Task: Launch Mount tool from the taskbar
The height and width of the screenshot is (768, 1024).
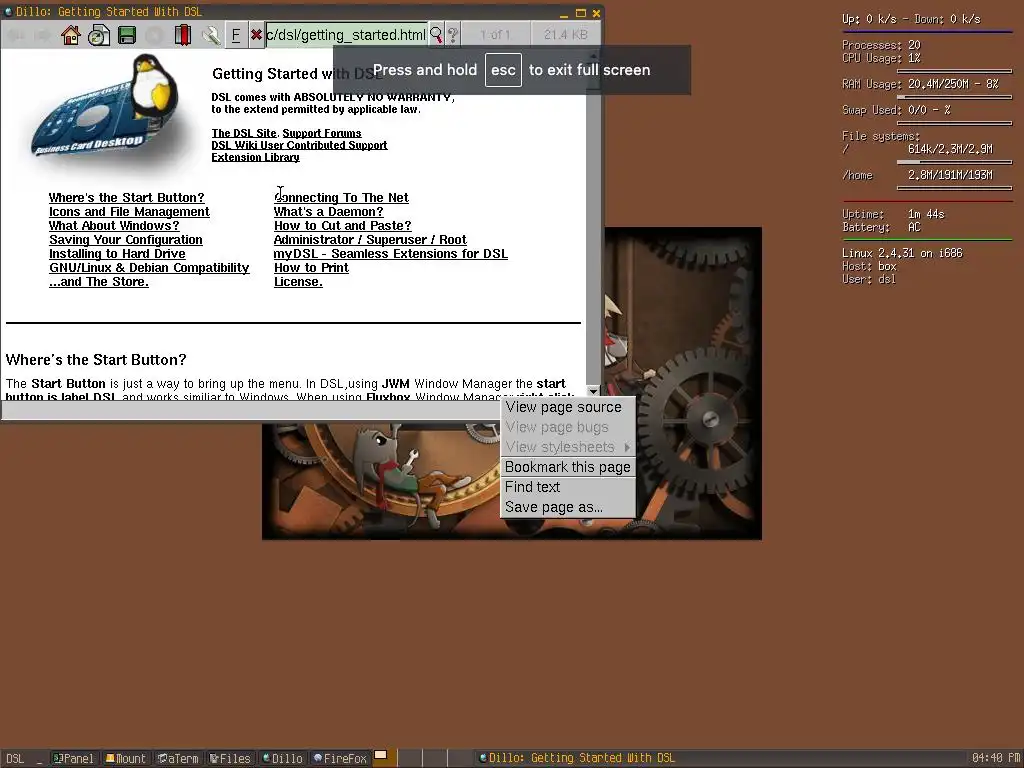Action: point(126,758)
